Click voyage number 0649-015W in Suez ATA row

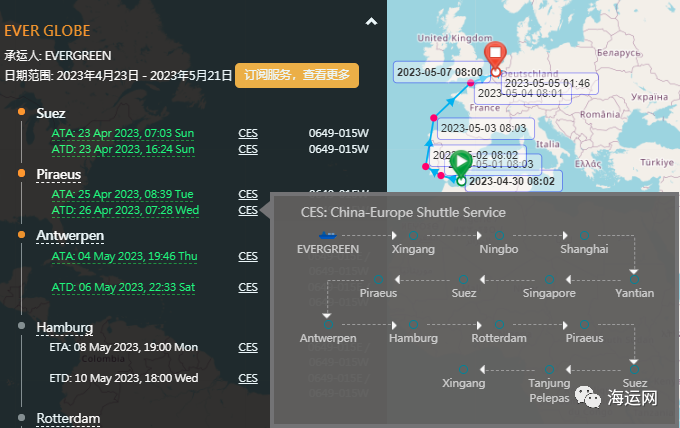(339, 133)
